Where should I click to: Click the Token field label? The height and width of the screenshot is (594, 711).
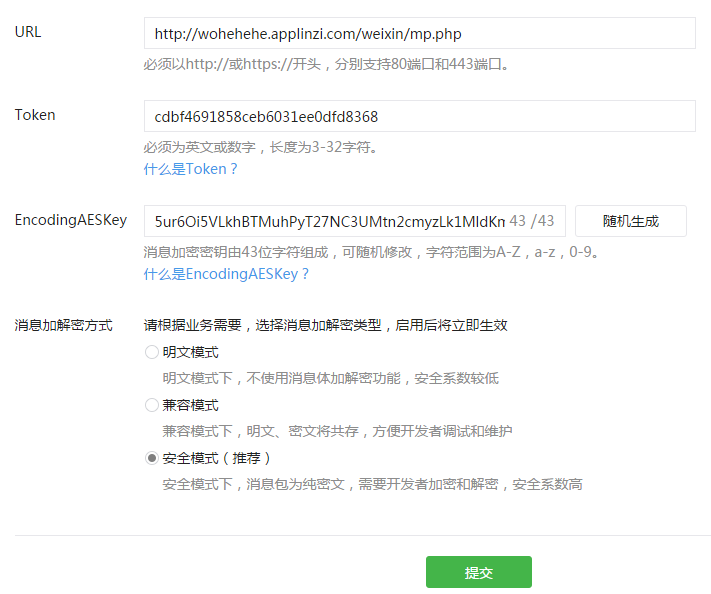[x=35, y=115]
